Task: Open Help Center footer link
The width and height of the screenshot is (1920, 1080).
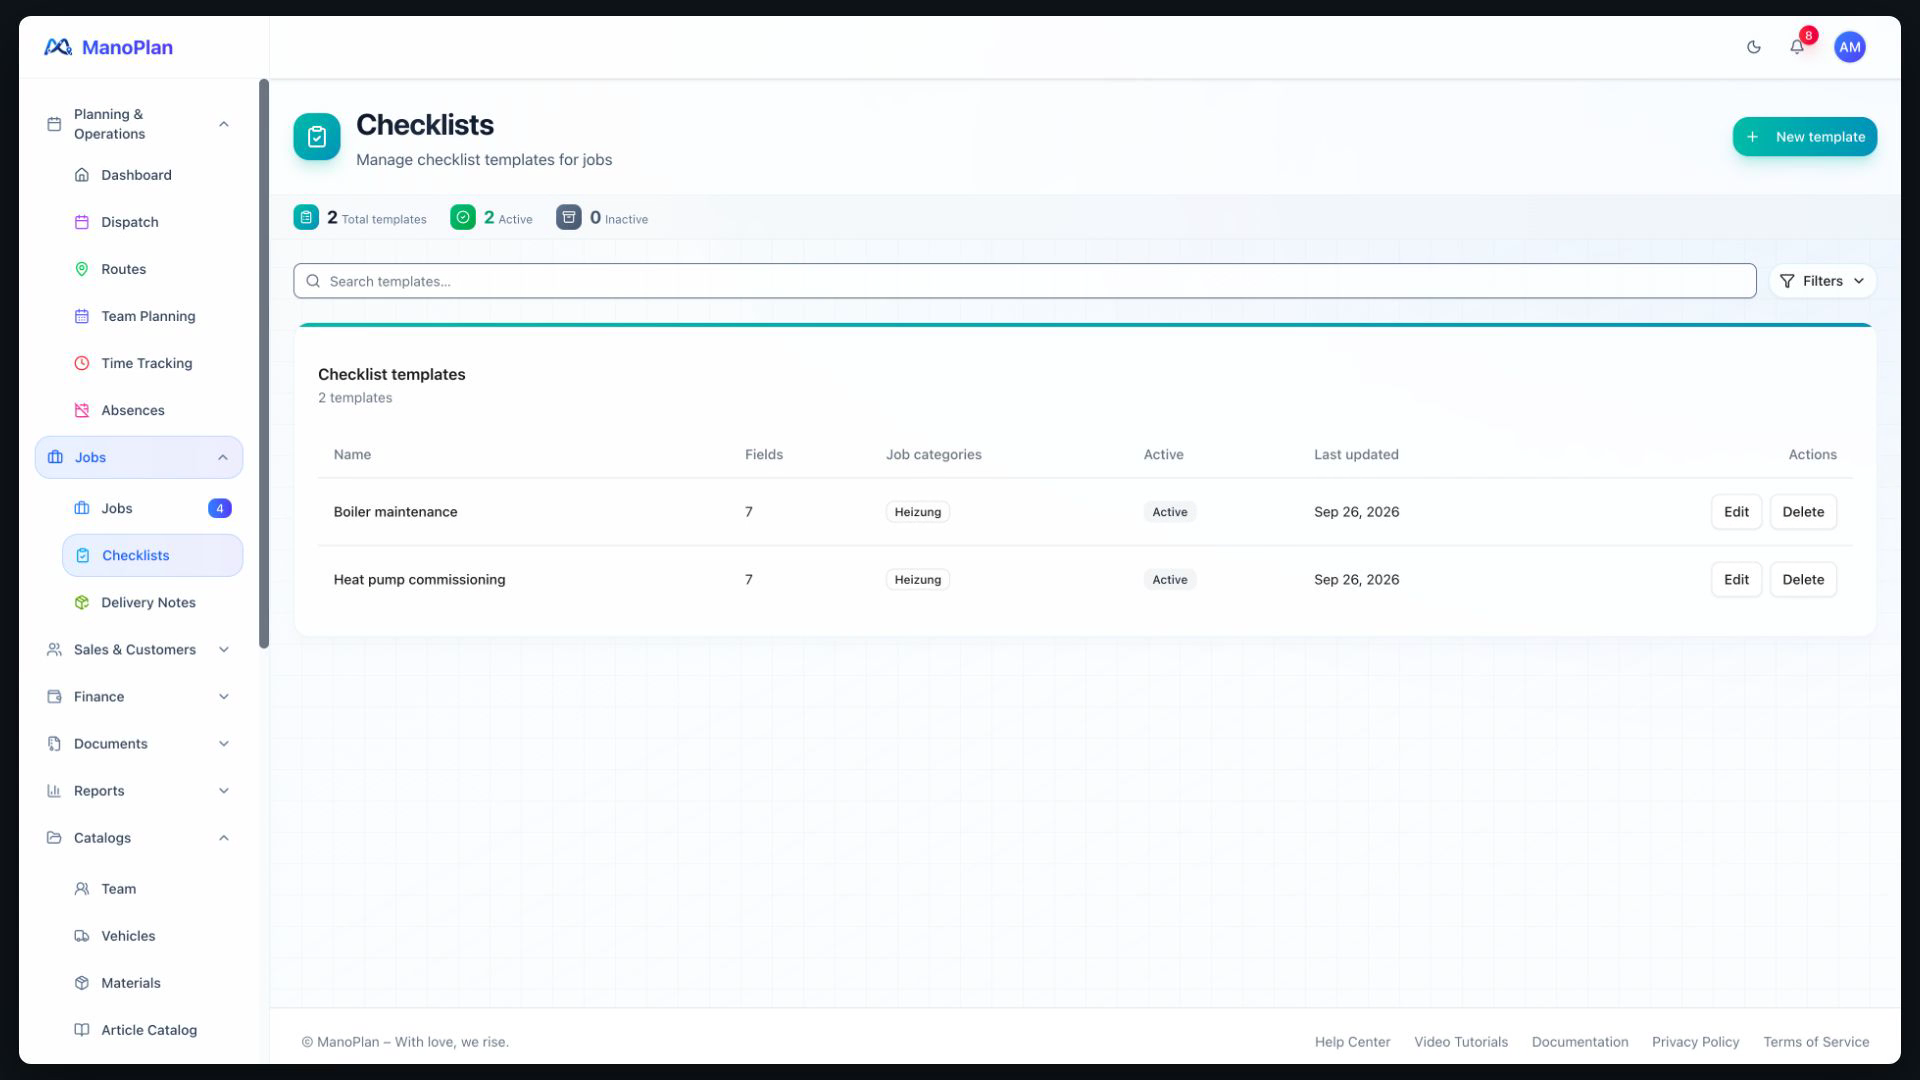Action: click(x=1352, y=1042)
